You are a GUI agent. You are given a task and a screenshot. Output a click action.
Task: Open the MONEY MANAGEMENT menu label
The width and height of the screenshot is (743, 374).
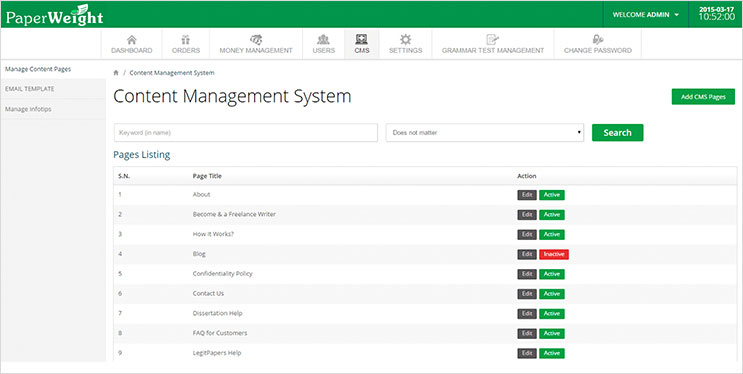click(x=256, y=50)
